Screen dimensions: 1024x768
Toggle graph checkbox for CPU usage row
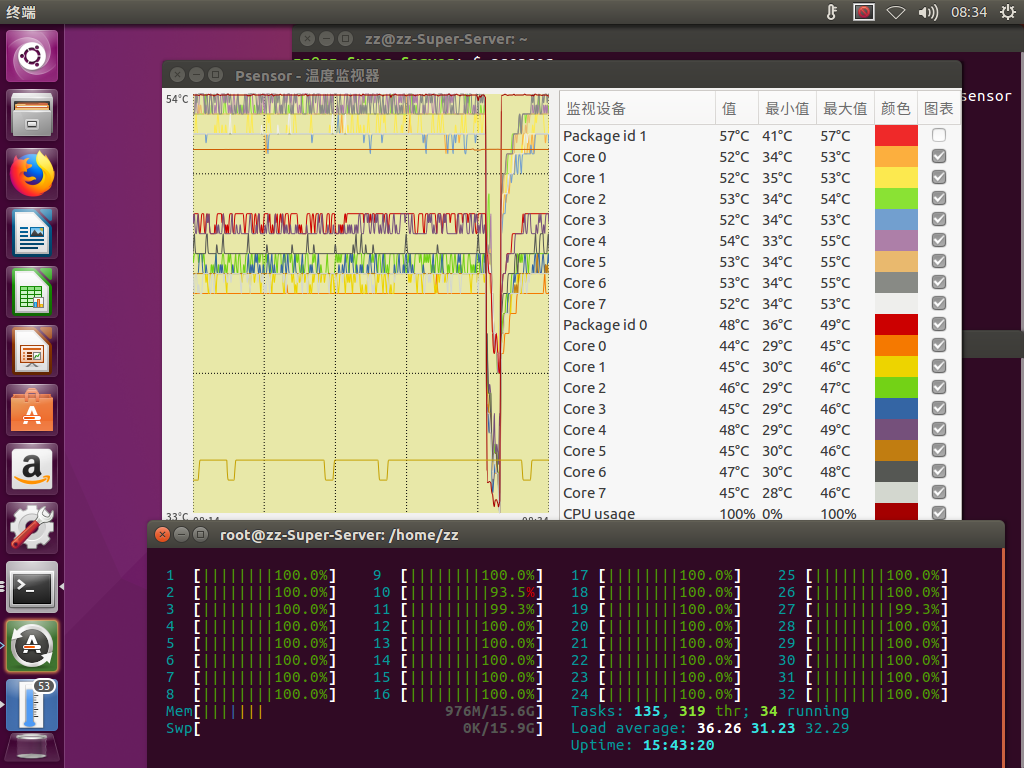(938, 513)
